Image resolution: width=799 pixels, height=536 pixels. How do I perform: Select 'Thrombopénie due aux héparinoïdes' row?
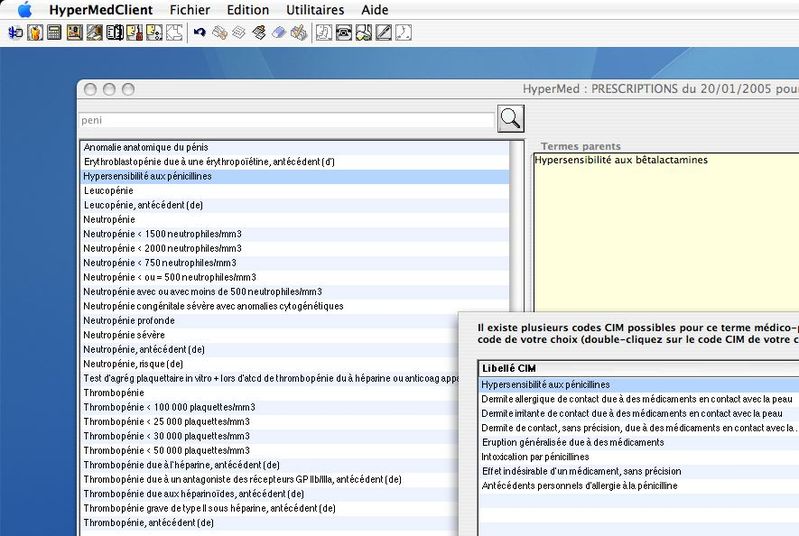(x=270, y=494)
